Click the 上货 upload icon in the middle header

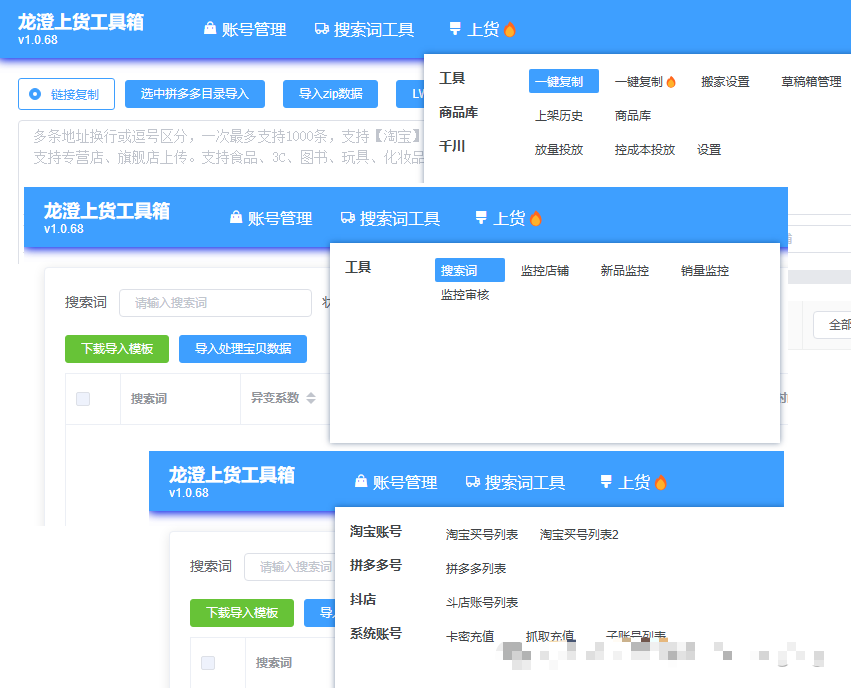(481, 218)
